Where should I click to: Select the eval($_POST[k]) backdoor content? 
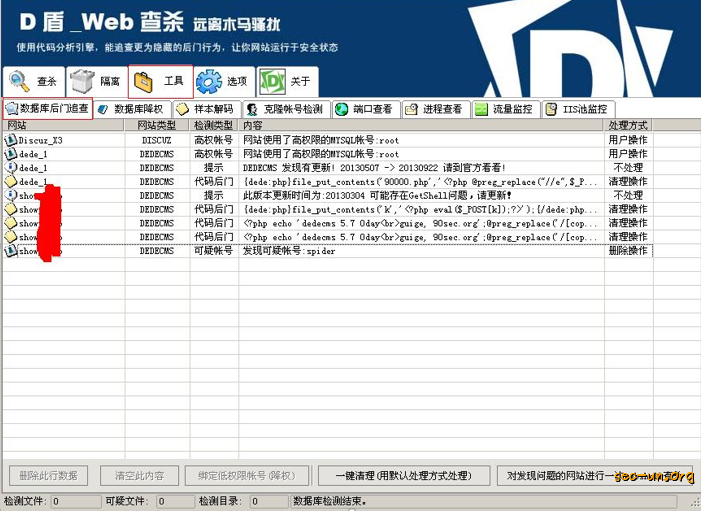[x=420, y=210]
